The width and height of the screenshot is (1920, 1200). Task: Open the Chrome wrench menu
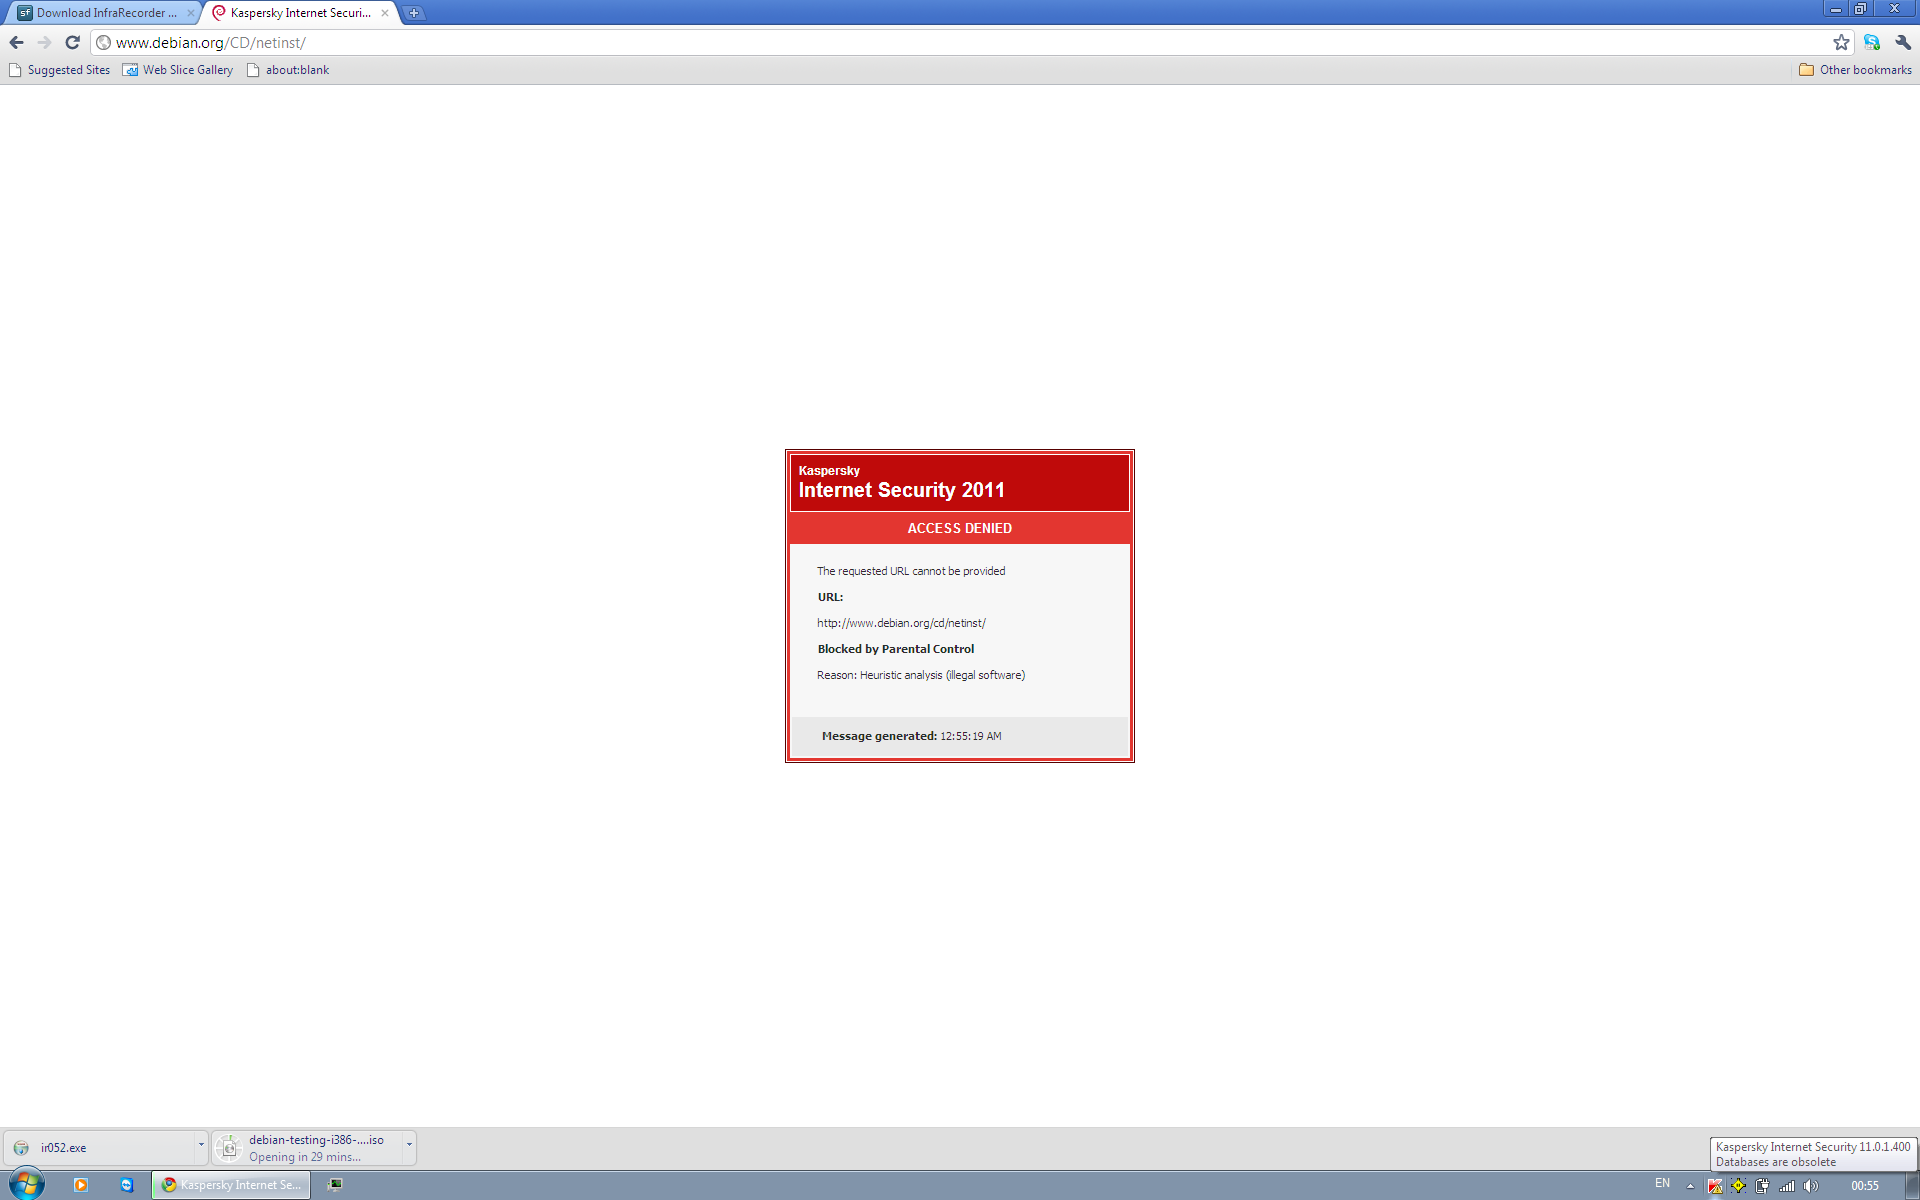pyautogui.click(x=1902, y=42)
